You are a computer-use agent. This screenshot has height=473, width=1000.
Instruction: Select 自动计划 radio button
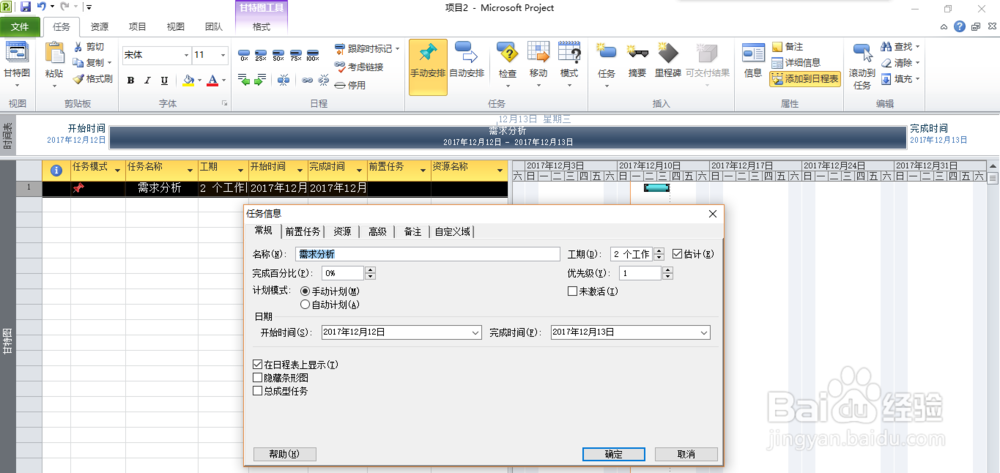pos(304,304)
